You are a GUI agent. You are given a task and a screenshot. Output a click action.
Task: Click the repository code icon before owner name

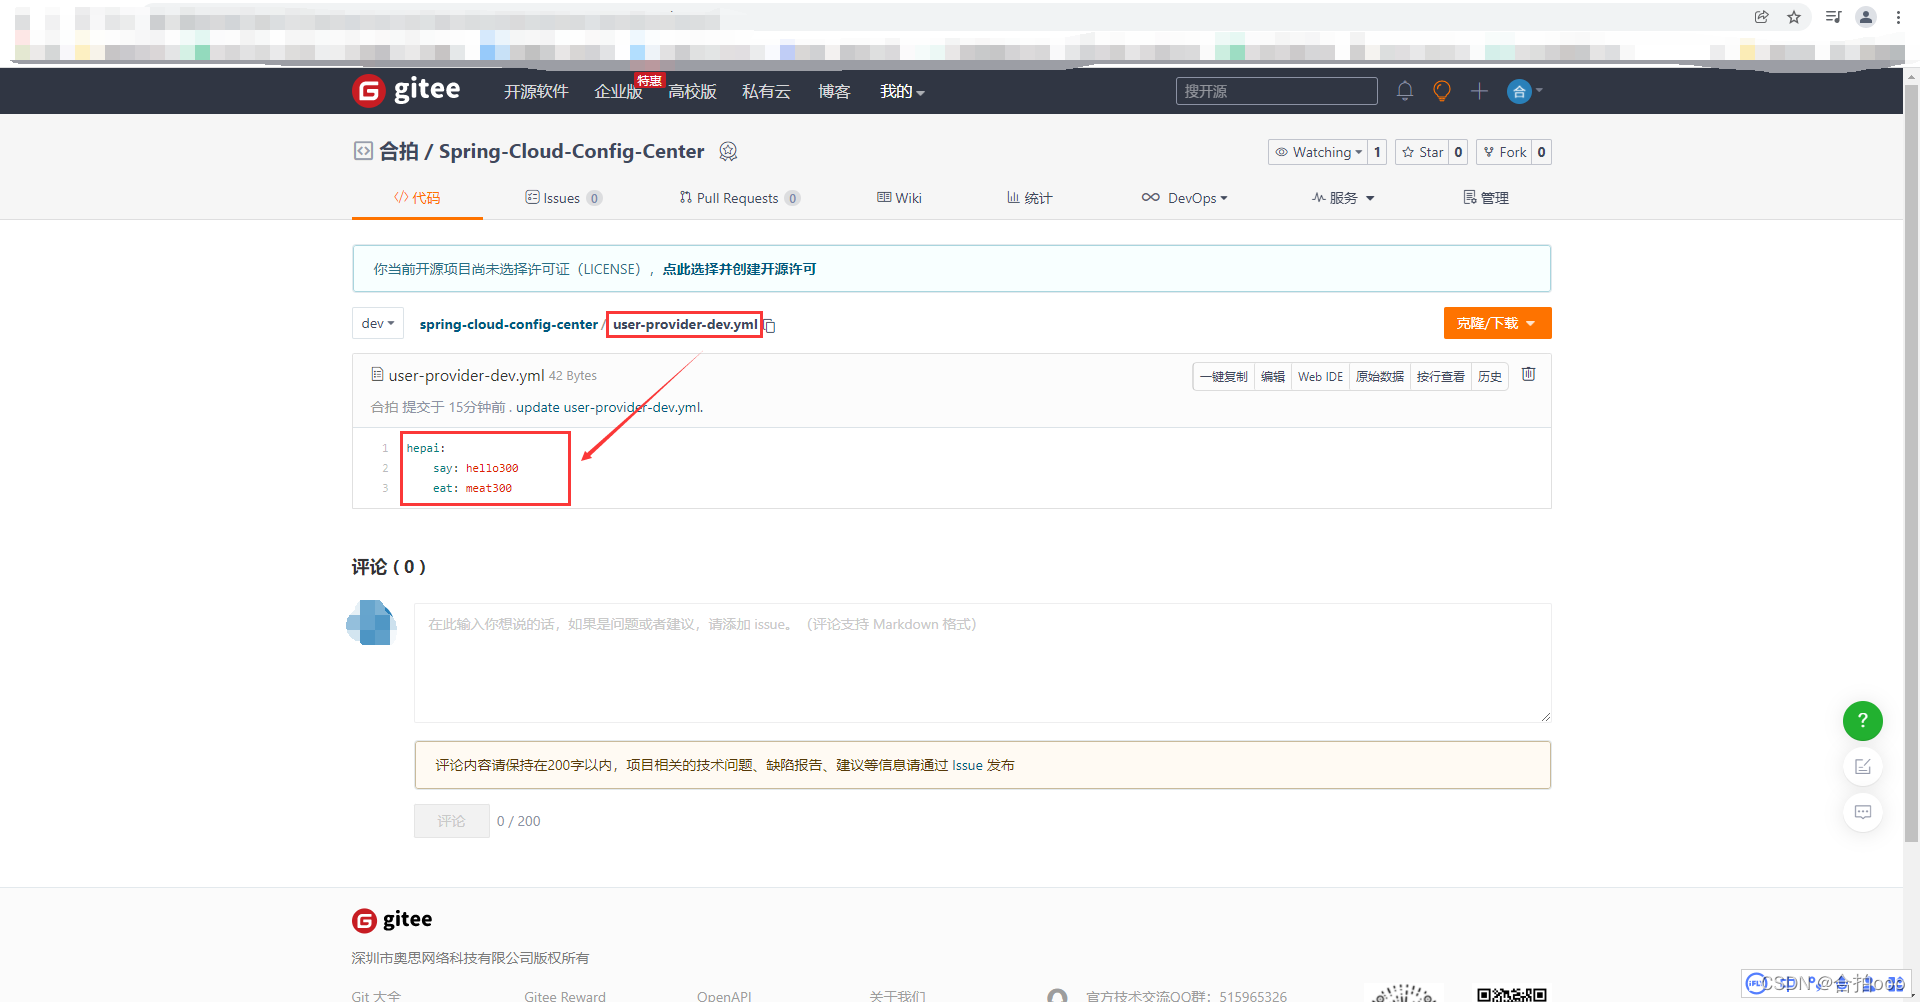363,151
